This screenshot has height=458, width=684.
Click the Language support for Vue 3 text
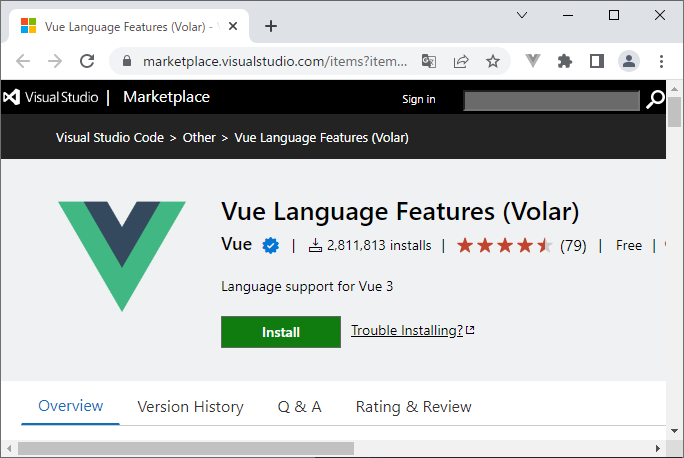tap(307, 287)
